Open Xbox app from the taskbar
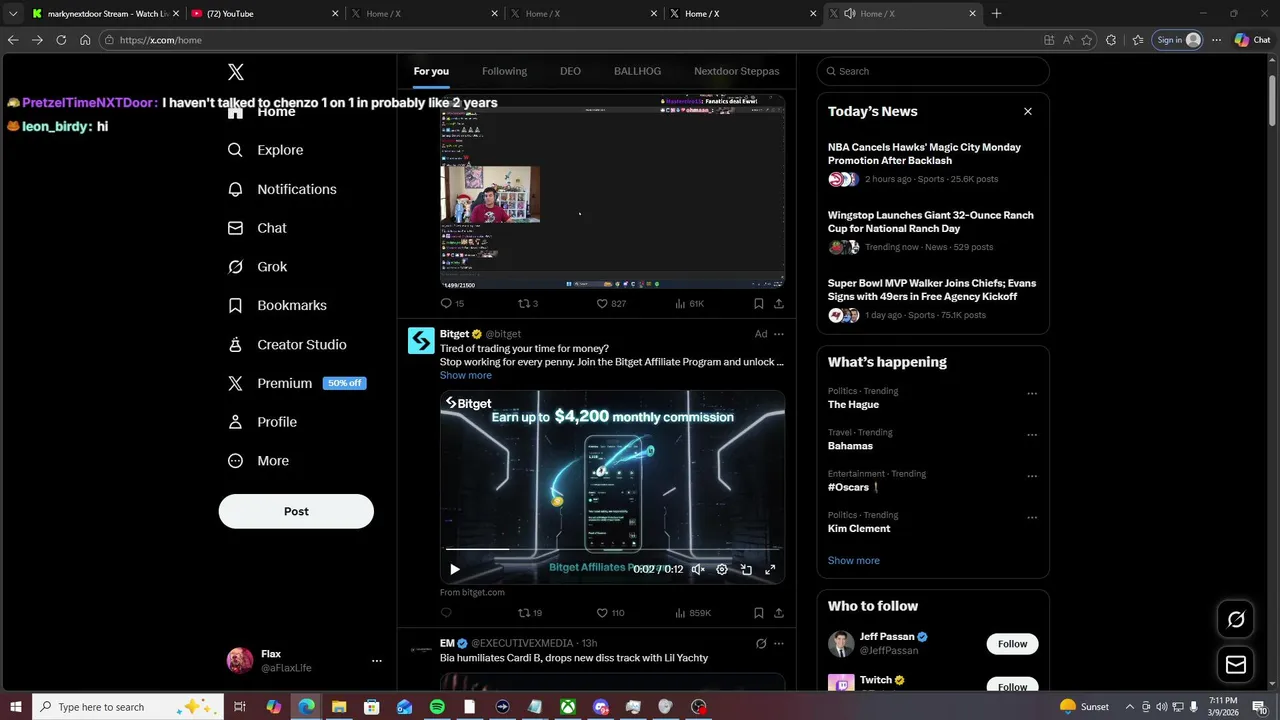Image resolution: width=1280 pixels, height=720 pixels. pyautogui.click(x=567, y=707)
